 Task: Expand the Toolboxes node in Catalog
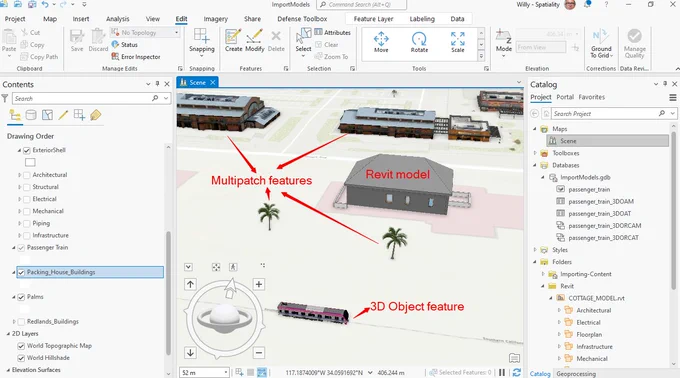(x=535, y=153)
